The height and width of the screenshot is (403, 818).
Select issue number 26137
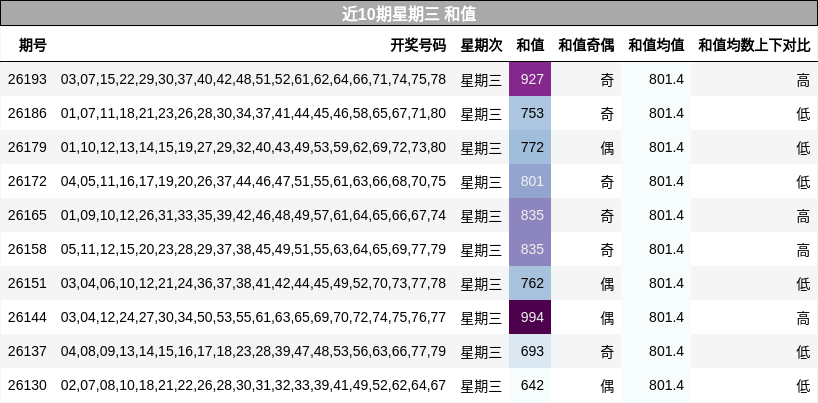27,351
